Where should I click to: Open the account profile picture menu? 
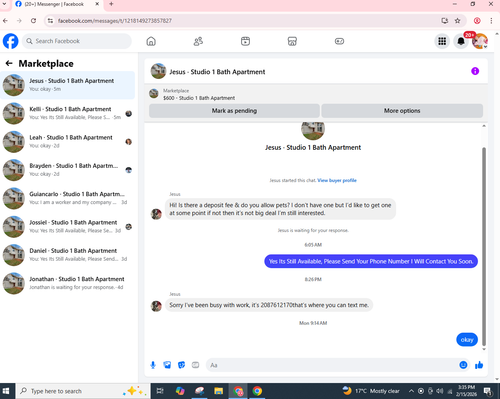pyautogui.click(x=480, y=41)
